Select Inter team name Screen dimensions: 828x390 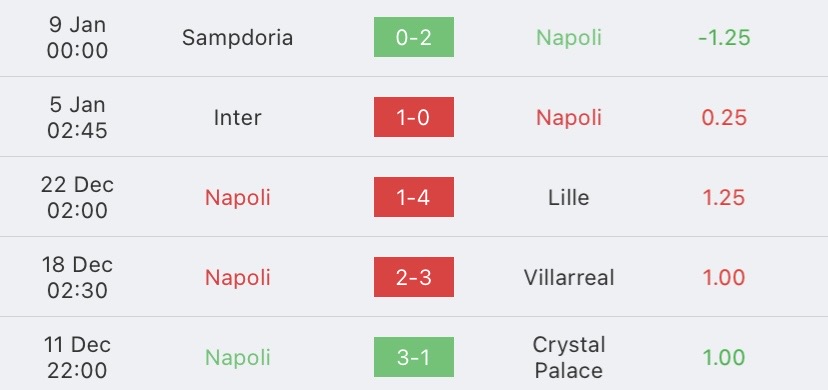click(x=238, y=118)
